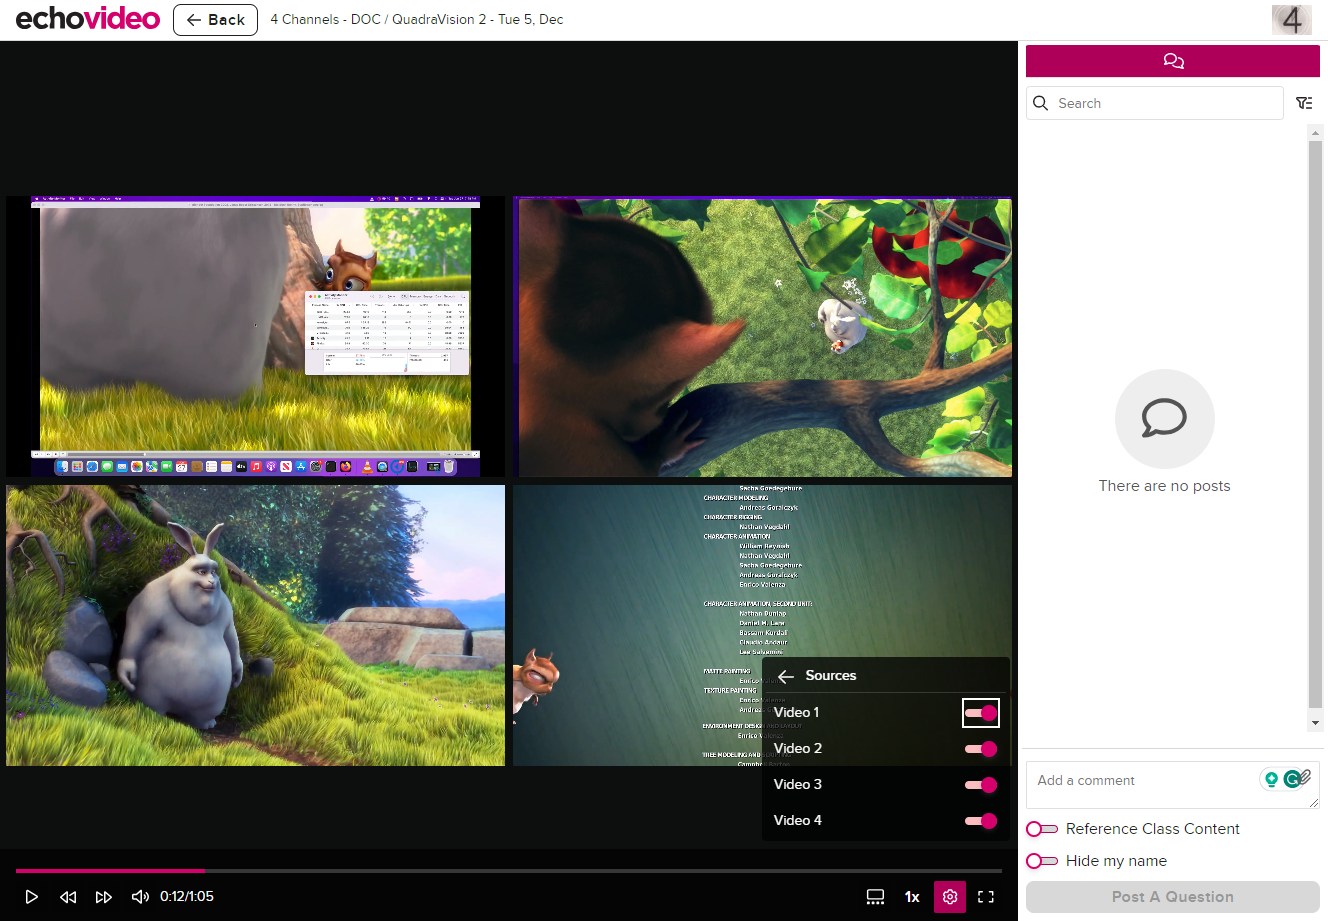Toggle the Video 2 source switch

pyautogui.click(x=981, y=749)
